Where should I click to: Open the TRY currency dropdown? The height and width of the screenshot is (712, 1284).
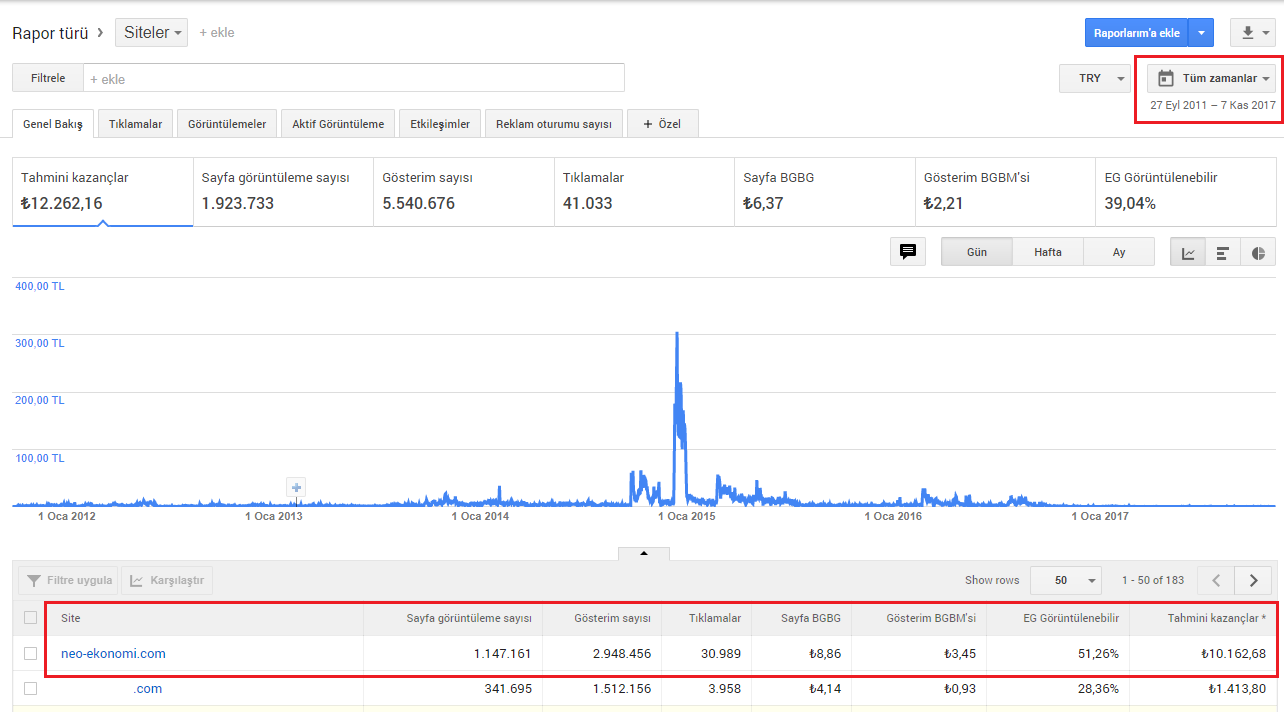(1095, 78)
